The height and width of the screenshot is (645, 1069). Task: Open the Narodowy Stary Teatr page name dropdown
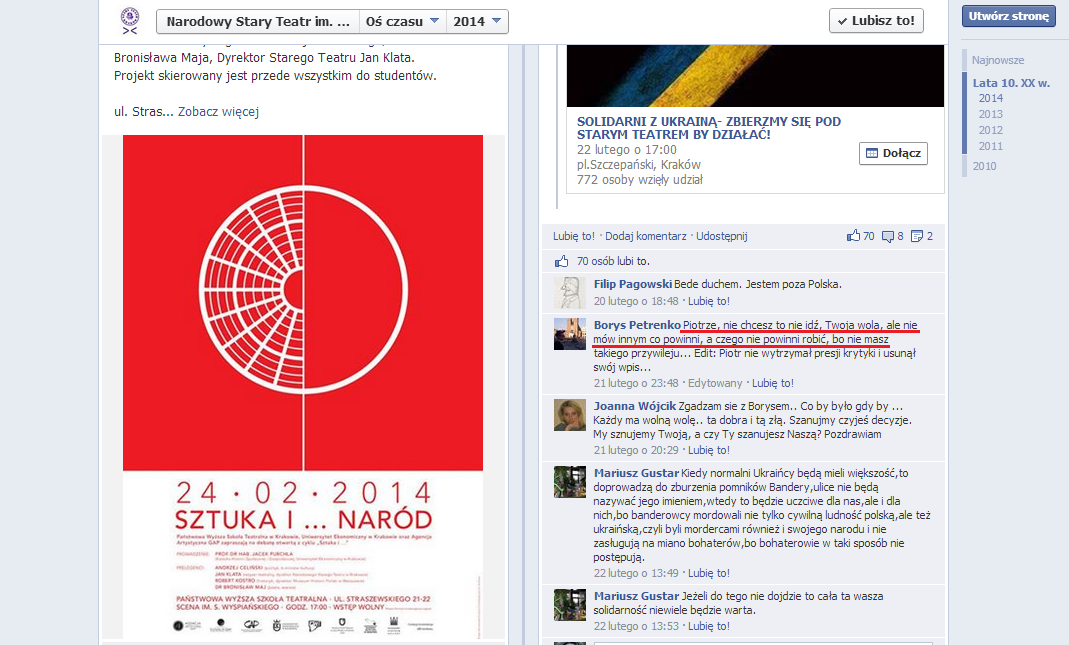(x=258, y=21)
